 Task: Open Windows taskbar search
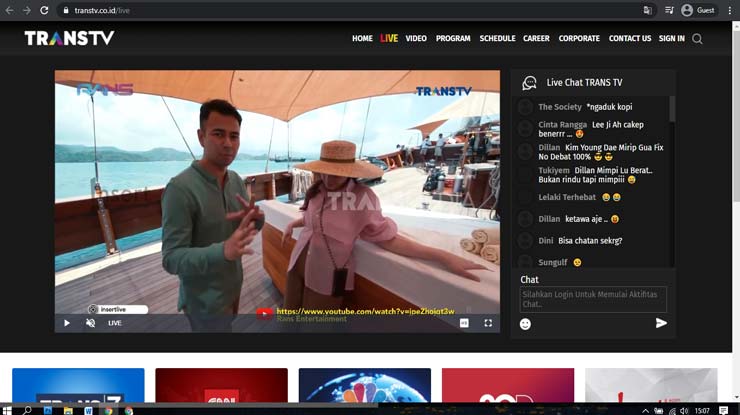point(27,410)
